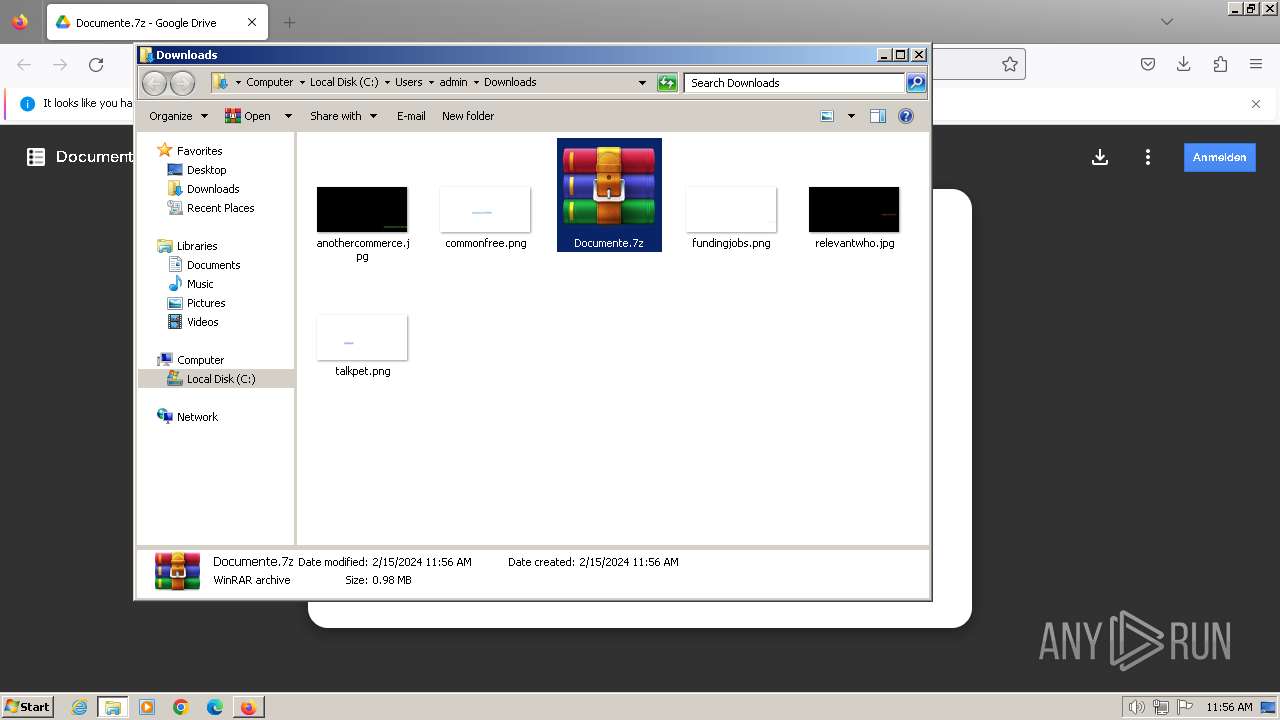Click Favorites in the navigation pane
Viewport: 1280px width, 720px height.
click(199, 151)
